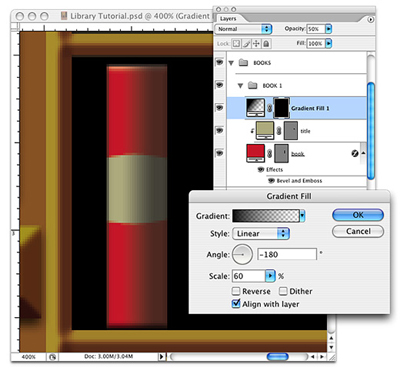Screen dimensions: 400x378
Task: Click title layer vector mask thumbnail
Action: [291, 130]
